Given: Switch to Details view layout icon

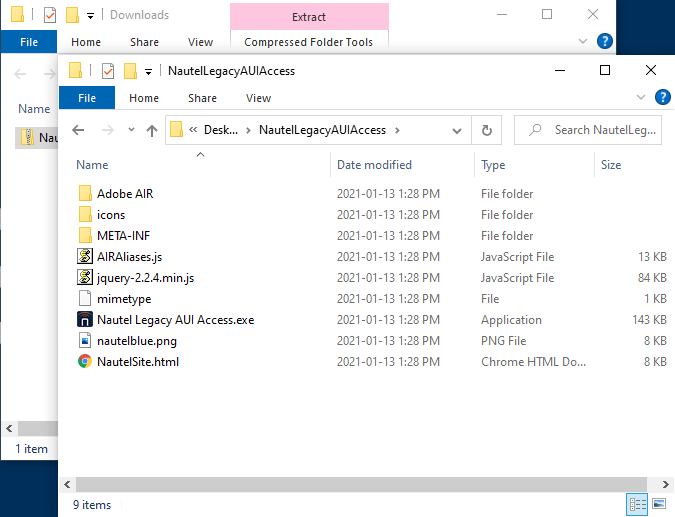Looking at the screenshot, I should (638, 505).
